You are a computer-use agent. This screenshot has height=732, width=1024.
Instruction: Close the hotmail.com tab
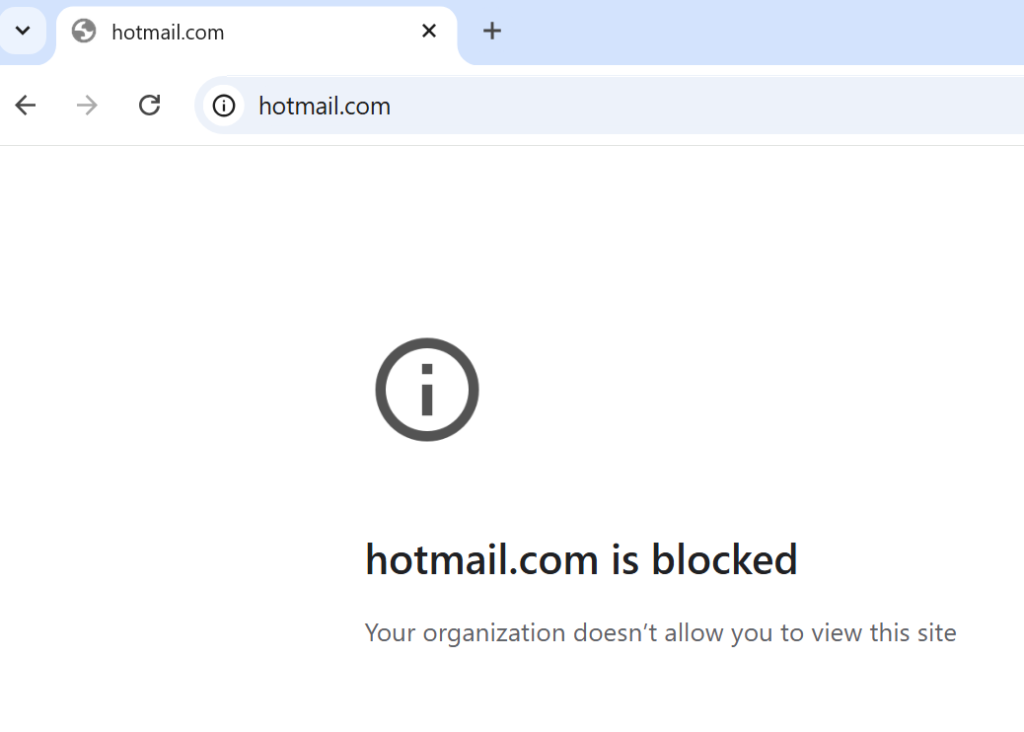tap(429, 31)
